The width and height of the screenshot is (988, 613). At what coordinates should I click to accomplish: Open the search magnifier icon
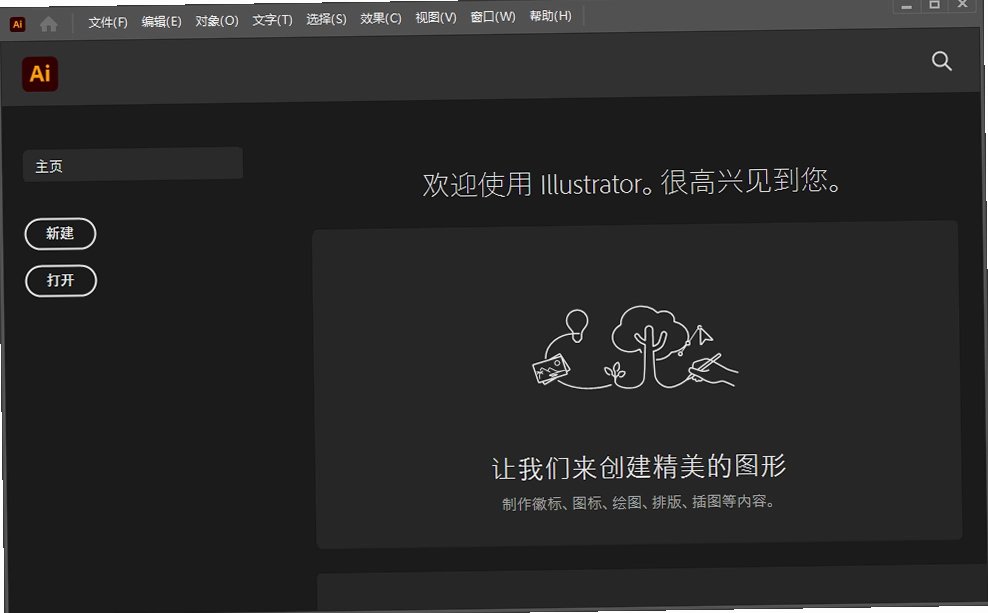pos(941,61)
